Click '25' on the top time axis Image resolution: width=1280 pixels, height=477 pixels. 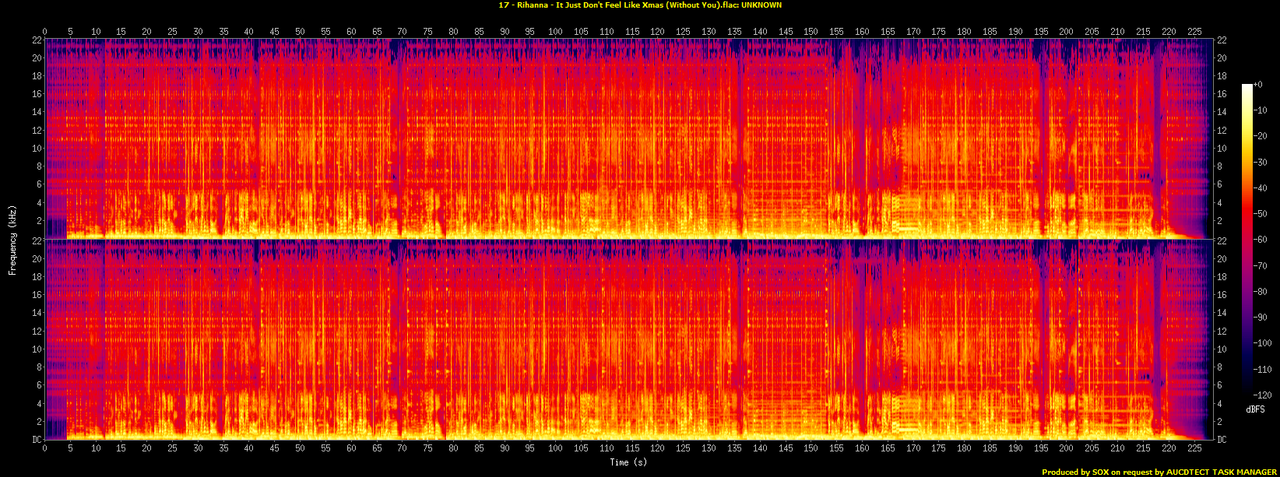(x=172, y=31)
